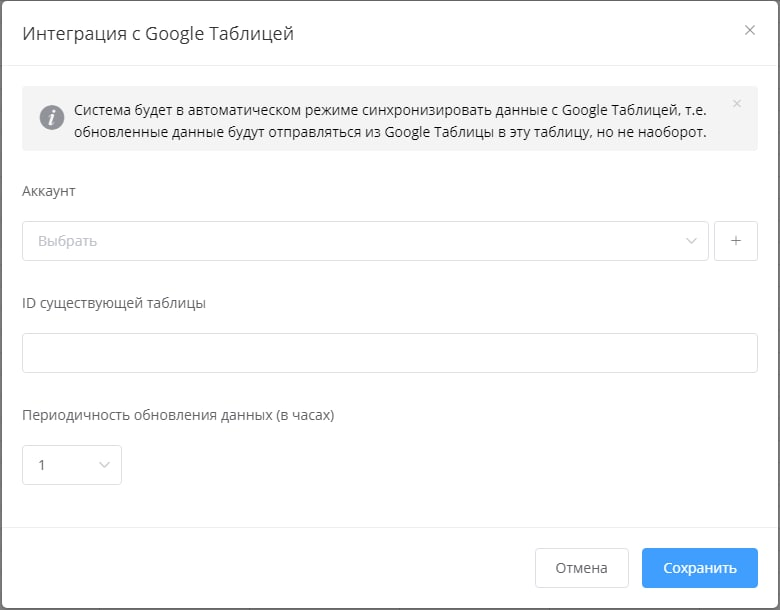
Task: Click the synchronization info message text
Action: click(390, 121)
